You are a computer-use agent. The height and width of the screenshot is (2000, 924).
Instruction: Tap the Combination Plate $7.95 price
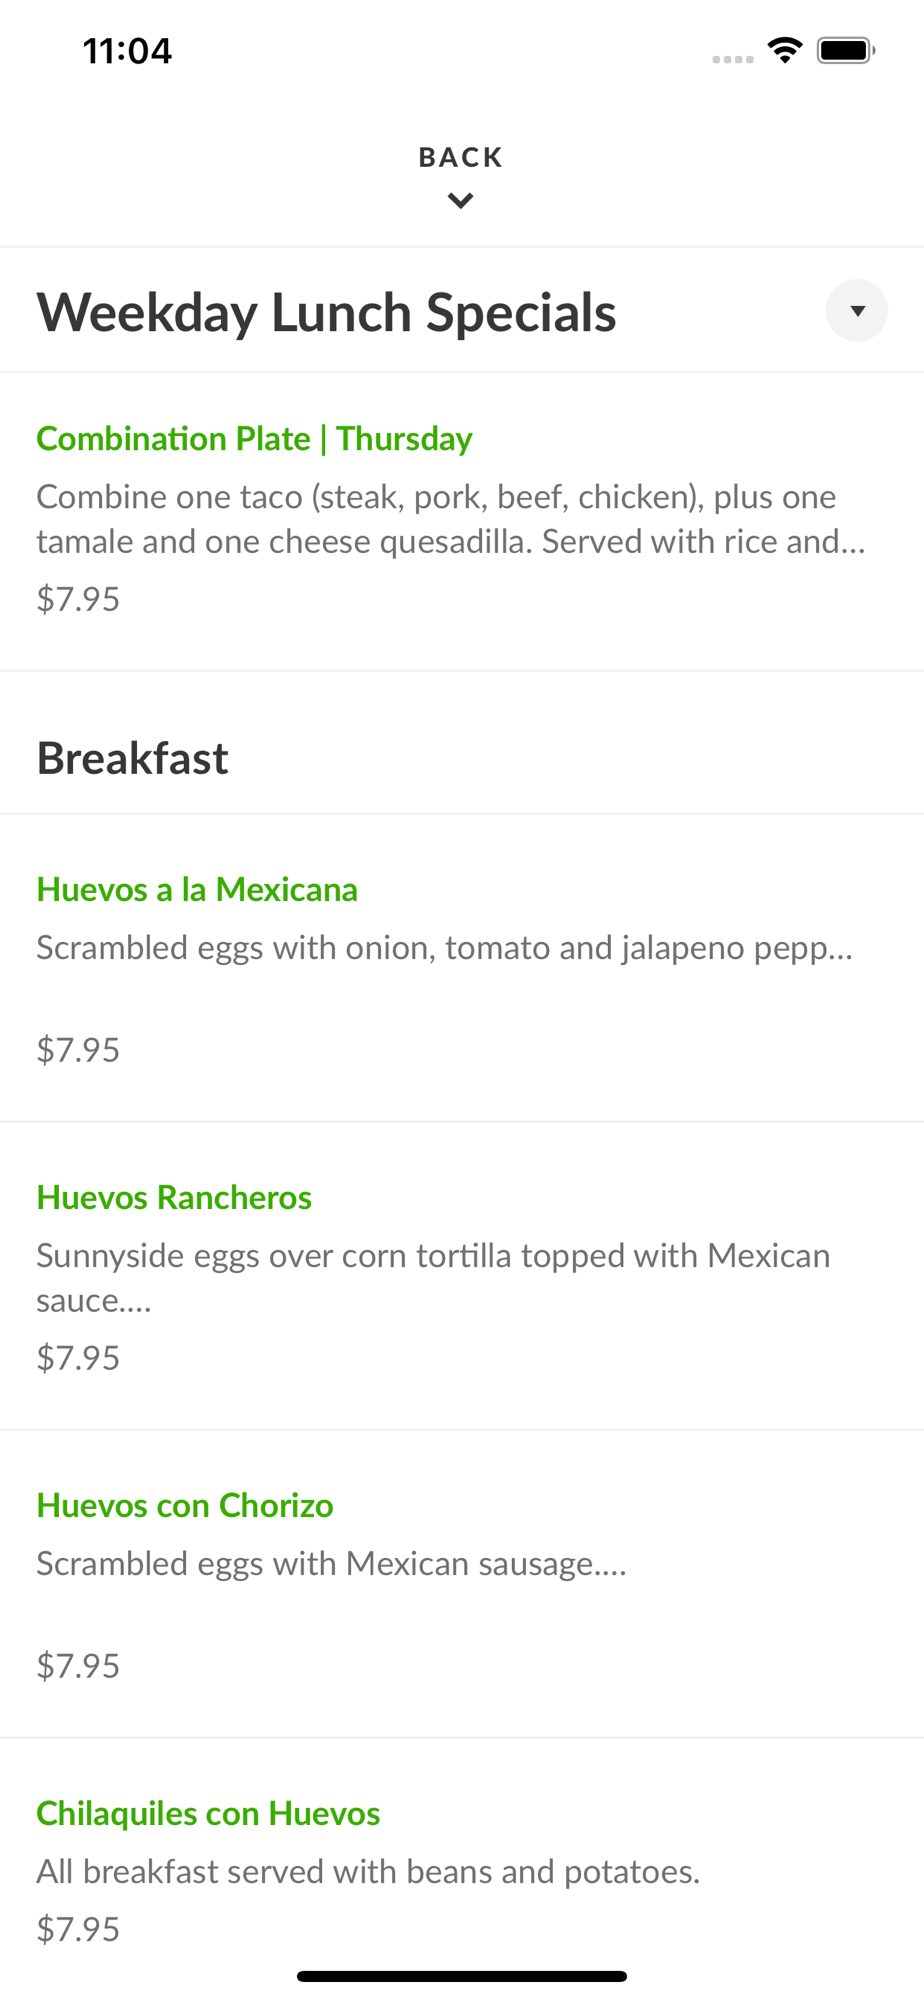[78, 599]
